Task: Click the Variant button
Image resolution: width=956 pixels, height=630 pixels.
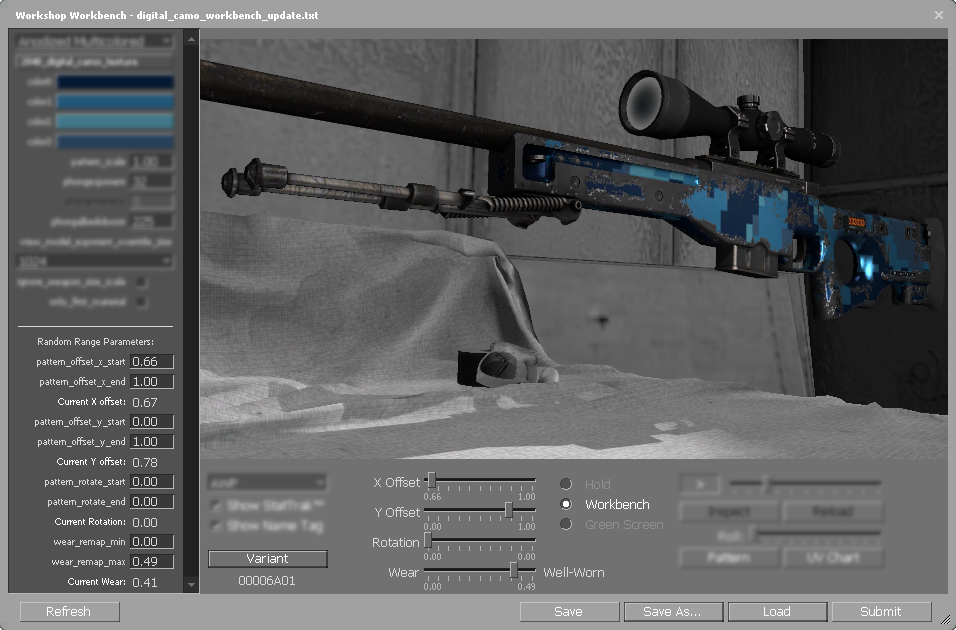Action: 268,559
